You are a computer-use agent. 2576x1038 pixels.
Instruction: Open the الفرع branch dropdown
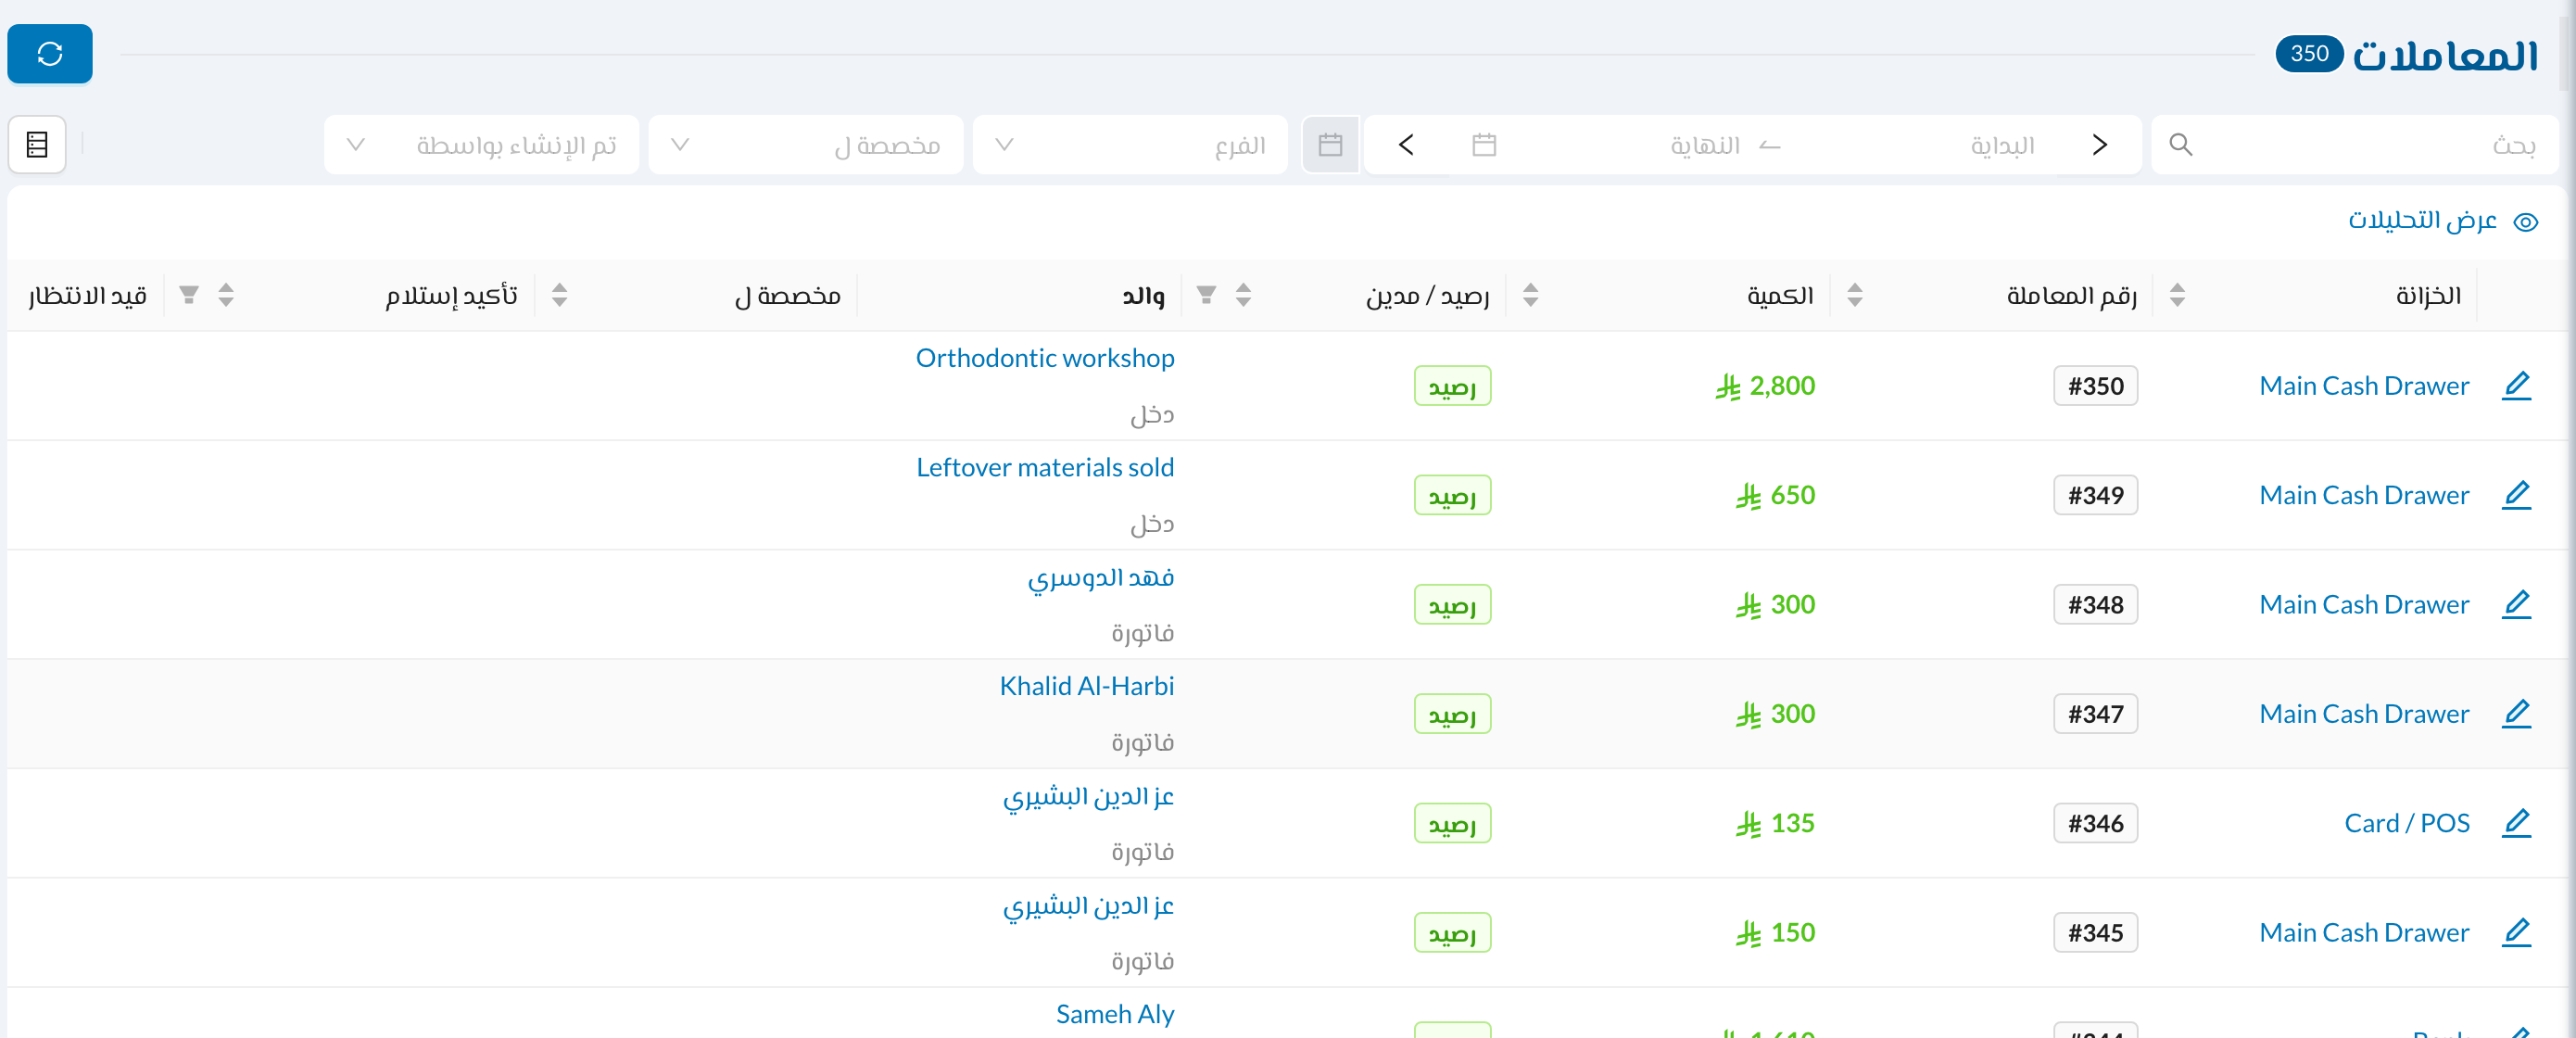[x=1130, y=145]
